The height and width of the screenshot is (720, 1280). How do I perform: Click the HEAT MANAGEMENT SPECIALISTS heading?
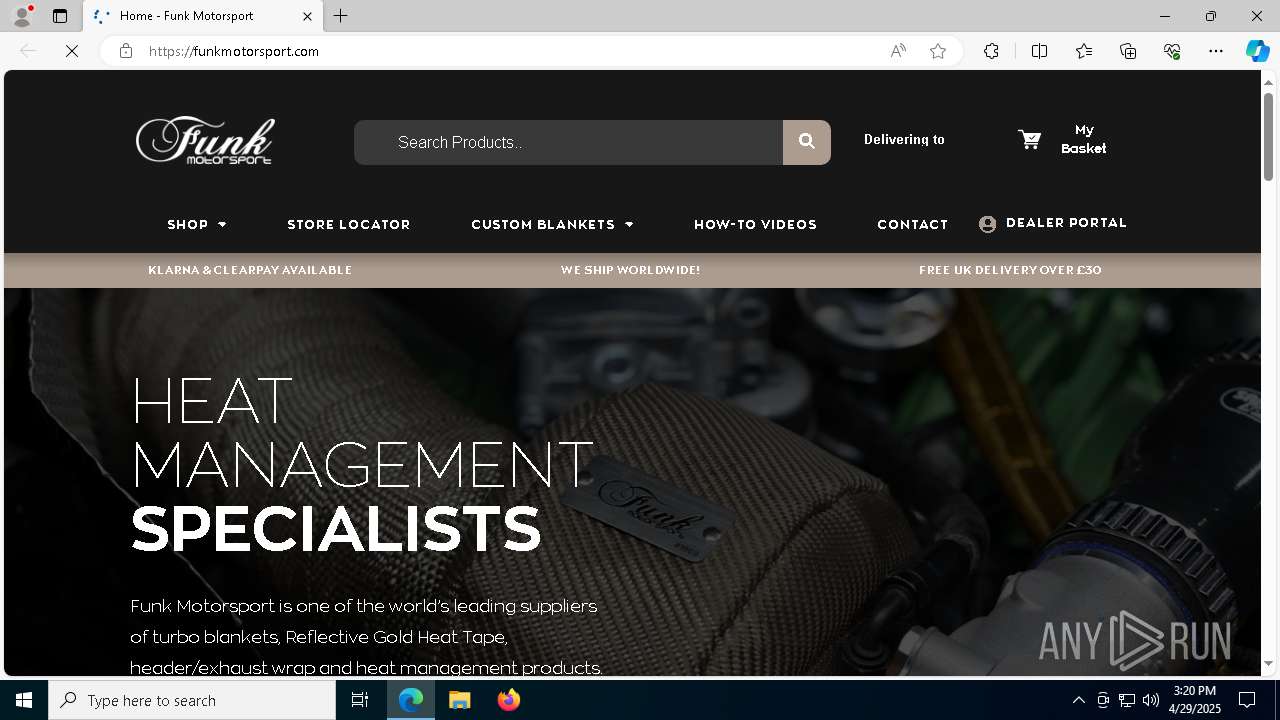[362, 463]
